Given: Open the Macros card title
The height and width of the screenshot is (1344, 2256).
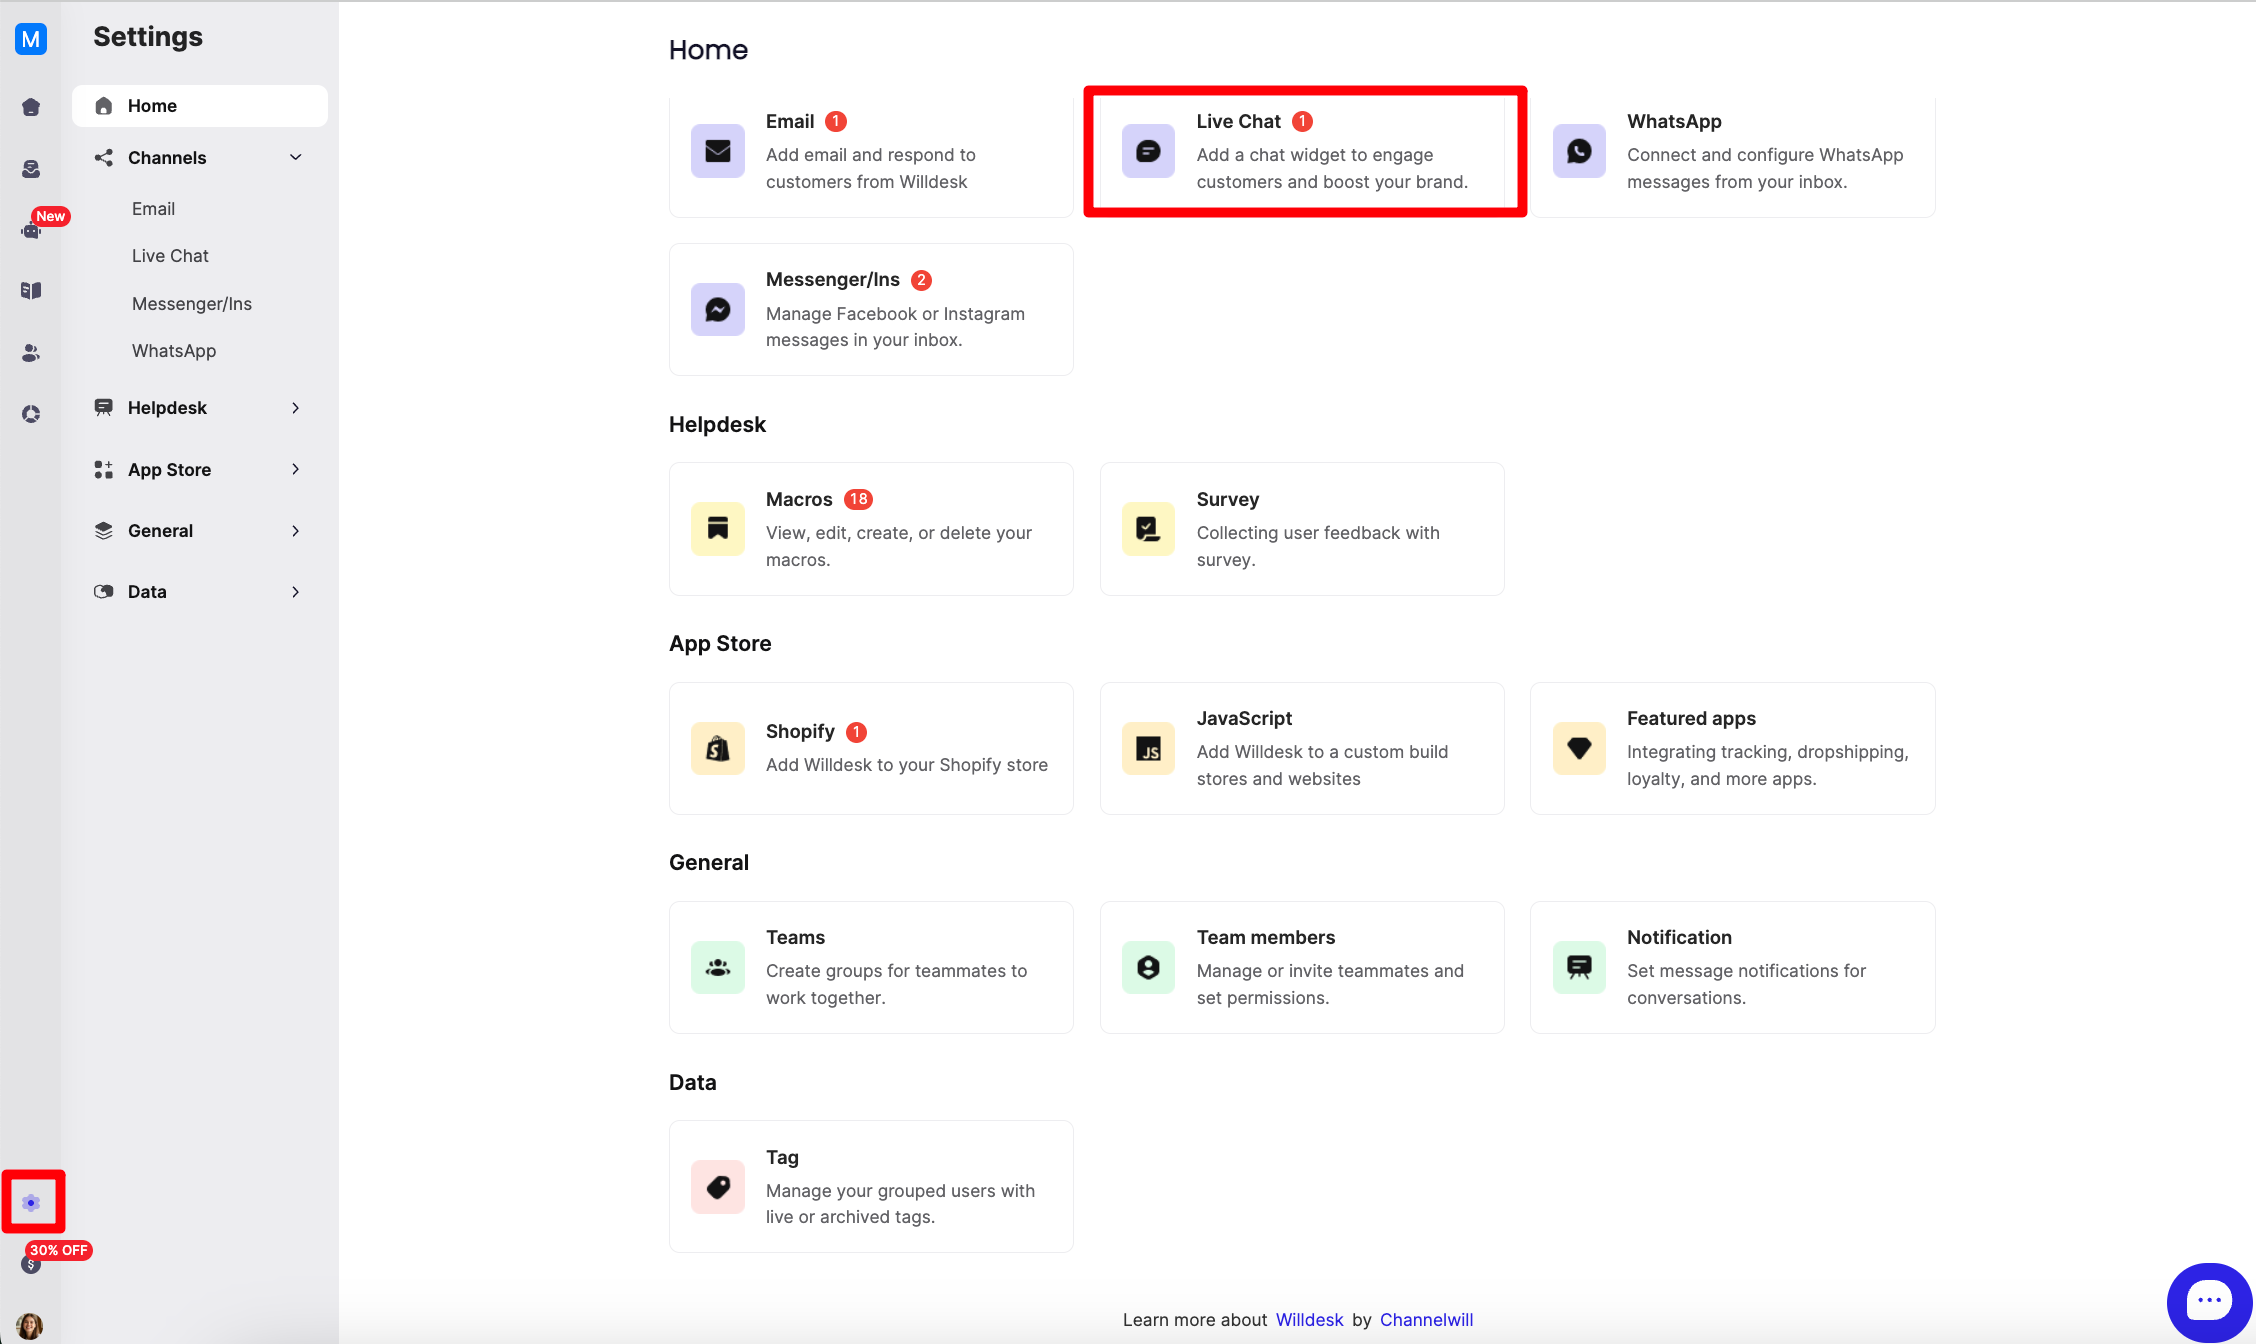Looking at the screenshot, I should pyautogui.click(x=799, y=499).
